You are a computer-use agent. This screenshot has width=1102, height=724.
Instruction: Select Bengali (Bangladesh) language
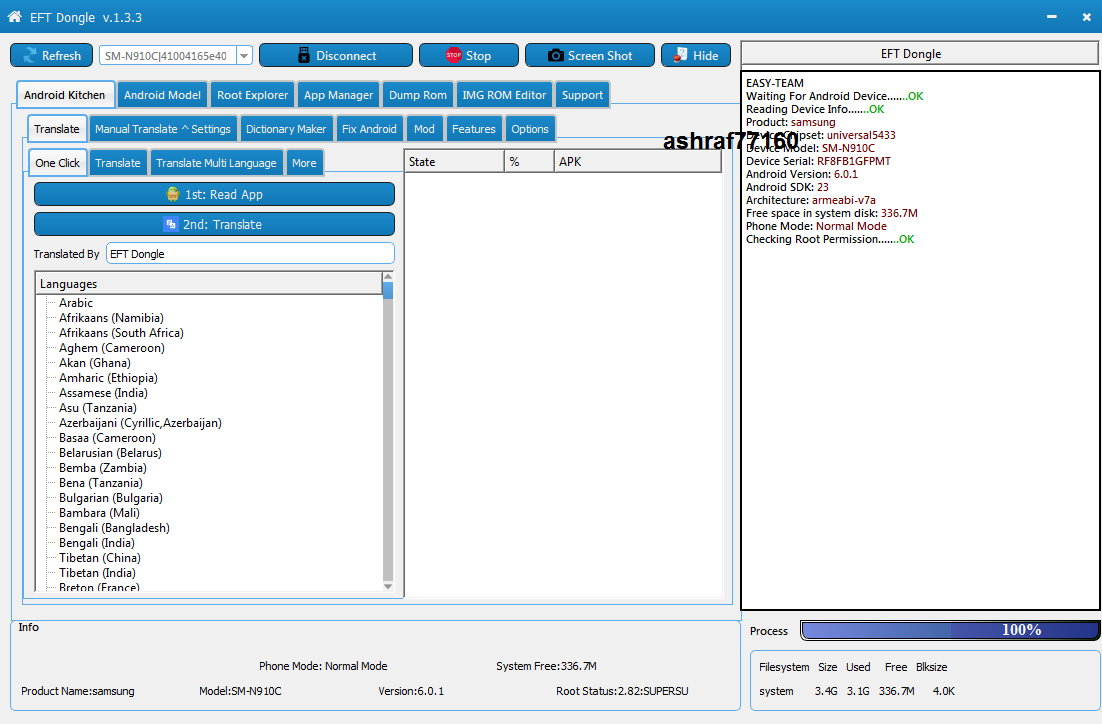click(x=114, y=528)
